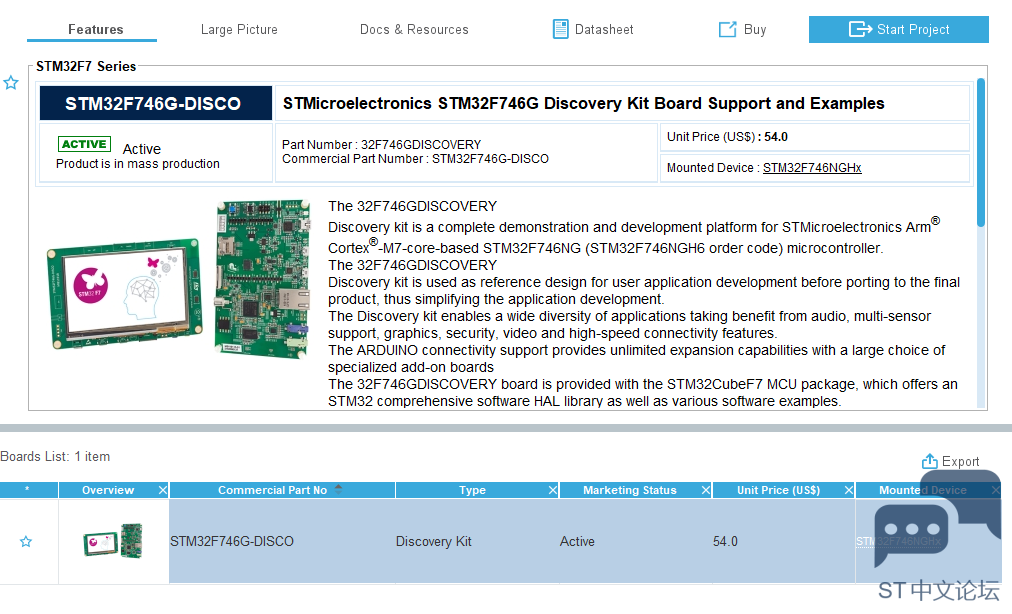Open the STM32F746NGHx mounted device link in details

[812, 168]
